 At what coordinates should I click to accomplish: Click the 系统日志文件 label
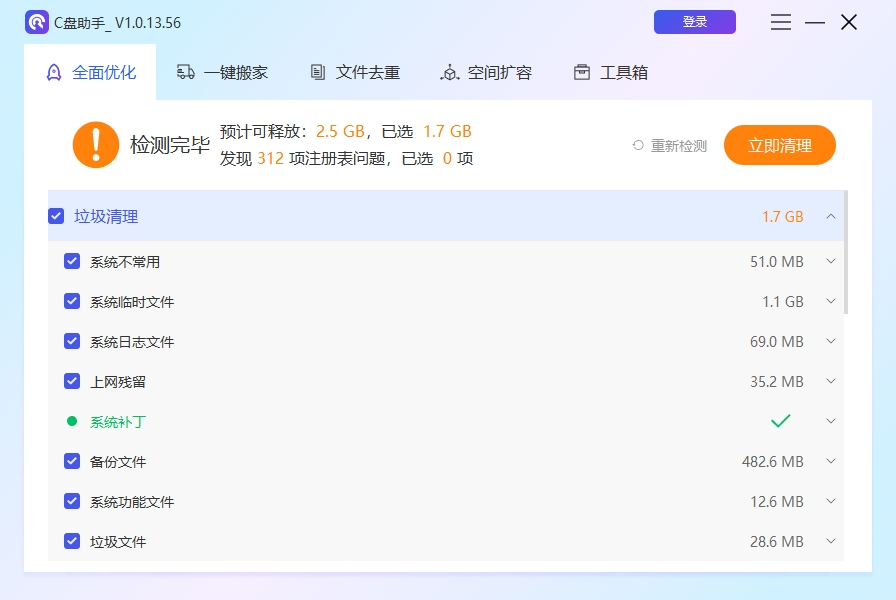[132, 342]
